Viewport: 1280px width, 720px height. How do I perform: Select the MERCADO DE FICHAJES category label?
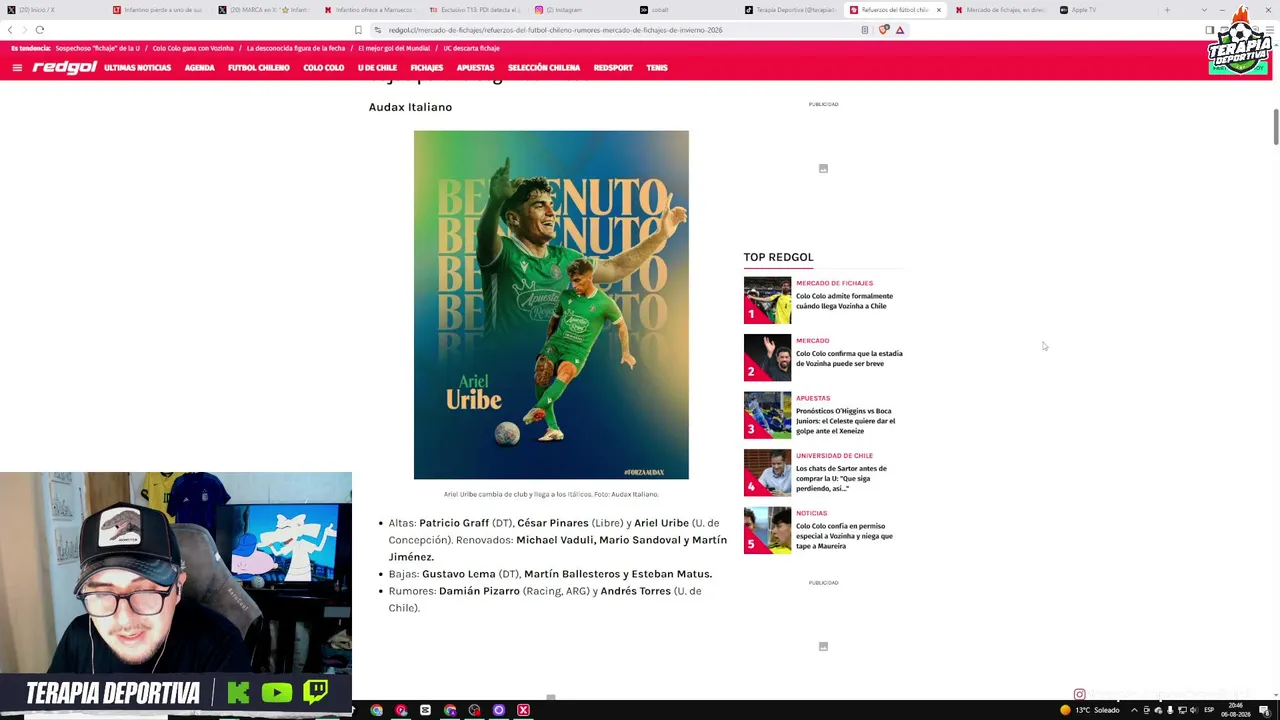click(834, 283)
